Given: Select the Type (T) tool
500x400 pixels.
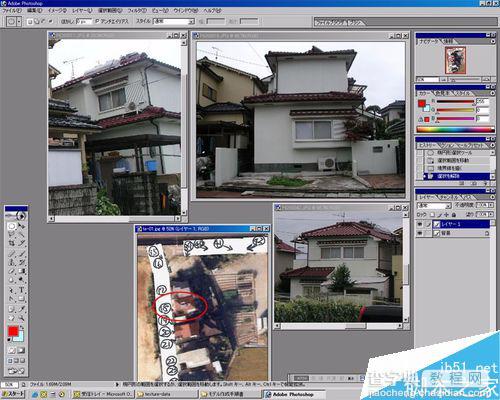Looking at the screenshot, I should coord(21,290).
